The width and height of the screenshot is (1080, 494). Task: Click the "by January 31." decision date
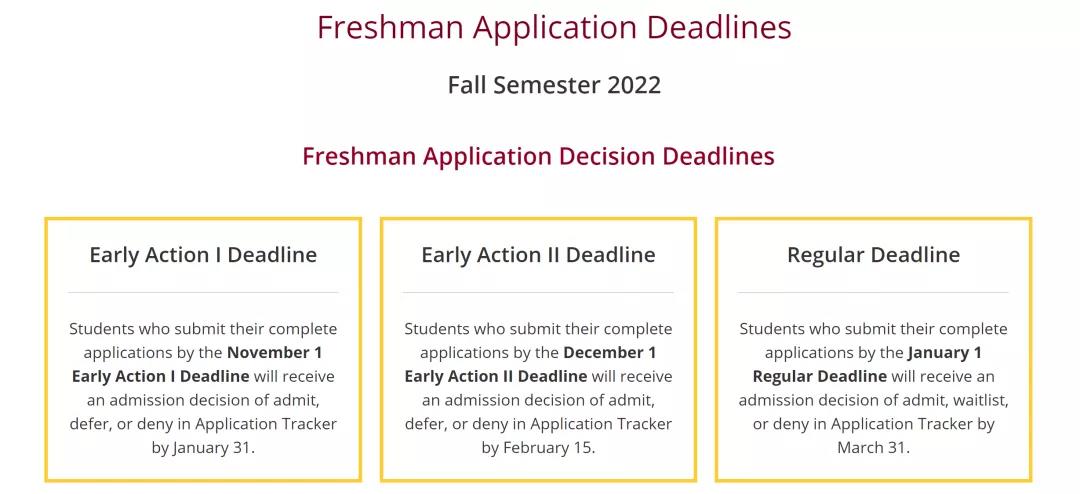pos(203,448)
